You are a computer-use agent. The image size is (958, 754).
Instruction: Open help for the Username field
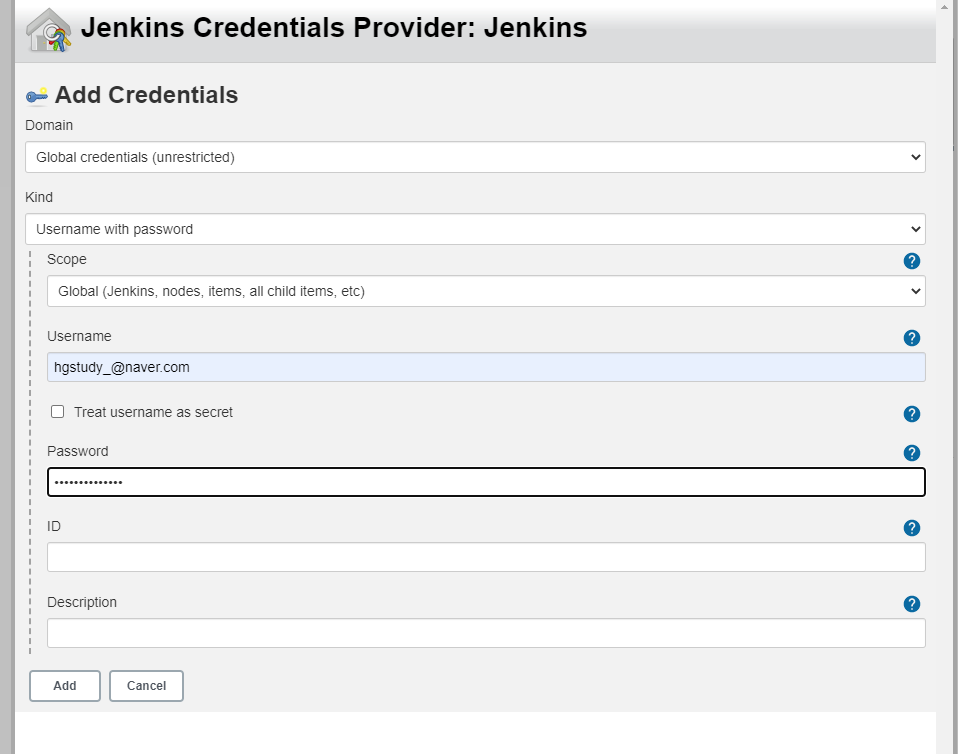pyautogui.click(x=912, y=338)
